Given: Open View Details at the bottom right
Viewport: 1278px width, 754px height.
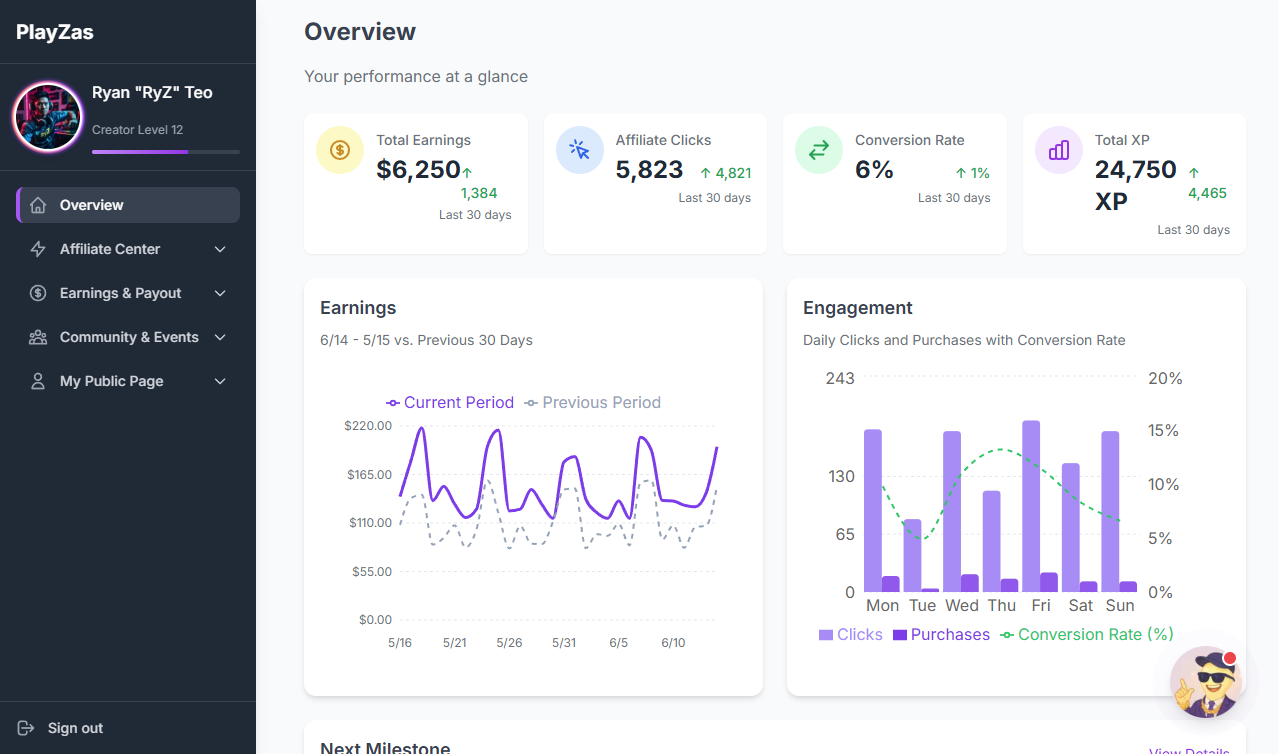Looking at the screenshot, I should pyautogui.click(x=1189, y=748).
